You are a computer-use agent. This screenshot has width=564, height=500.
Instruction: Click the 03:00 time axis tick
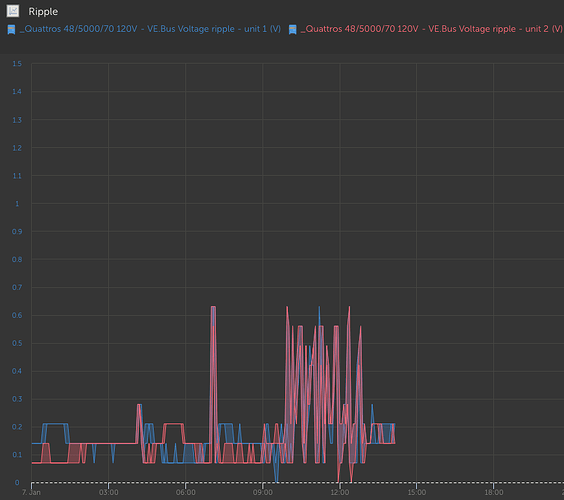(109, 492)
